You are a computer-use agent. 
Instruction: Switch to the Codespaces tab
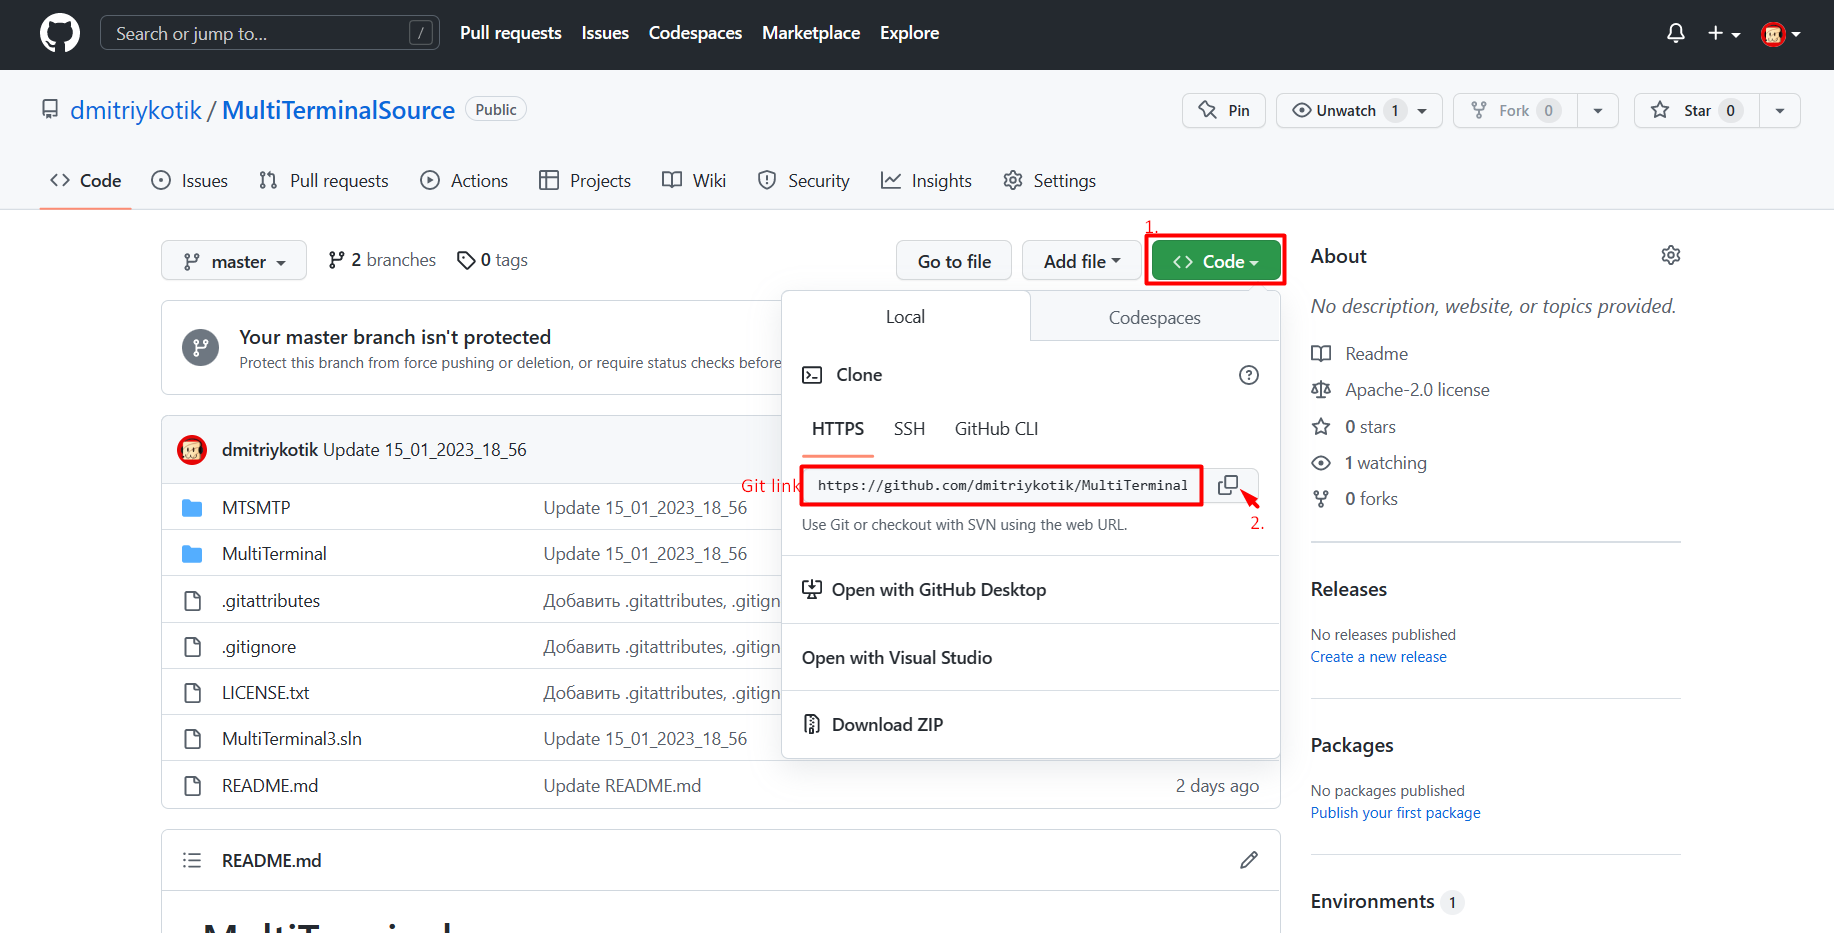(1153, 316)
